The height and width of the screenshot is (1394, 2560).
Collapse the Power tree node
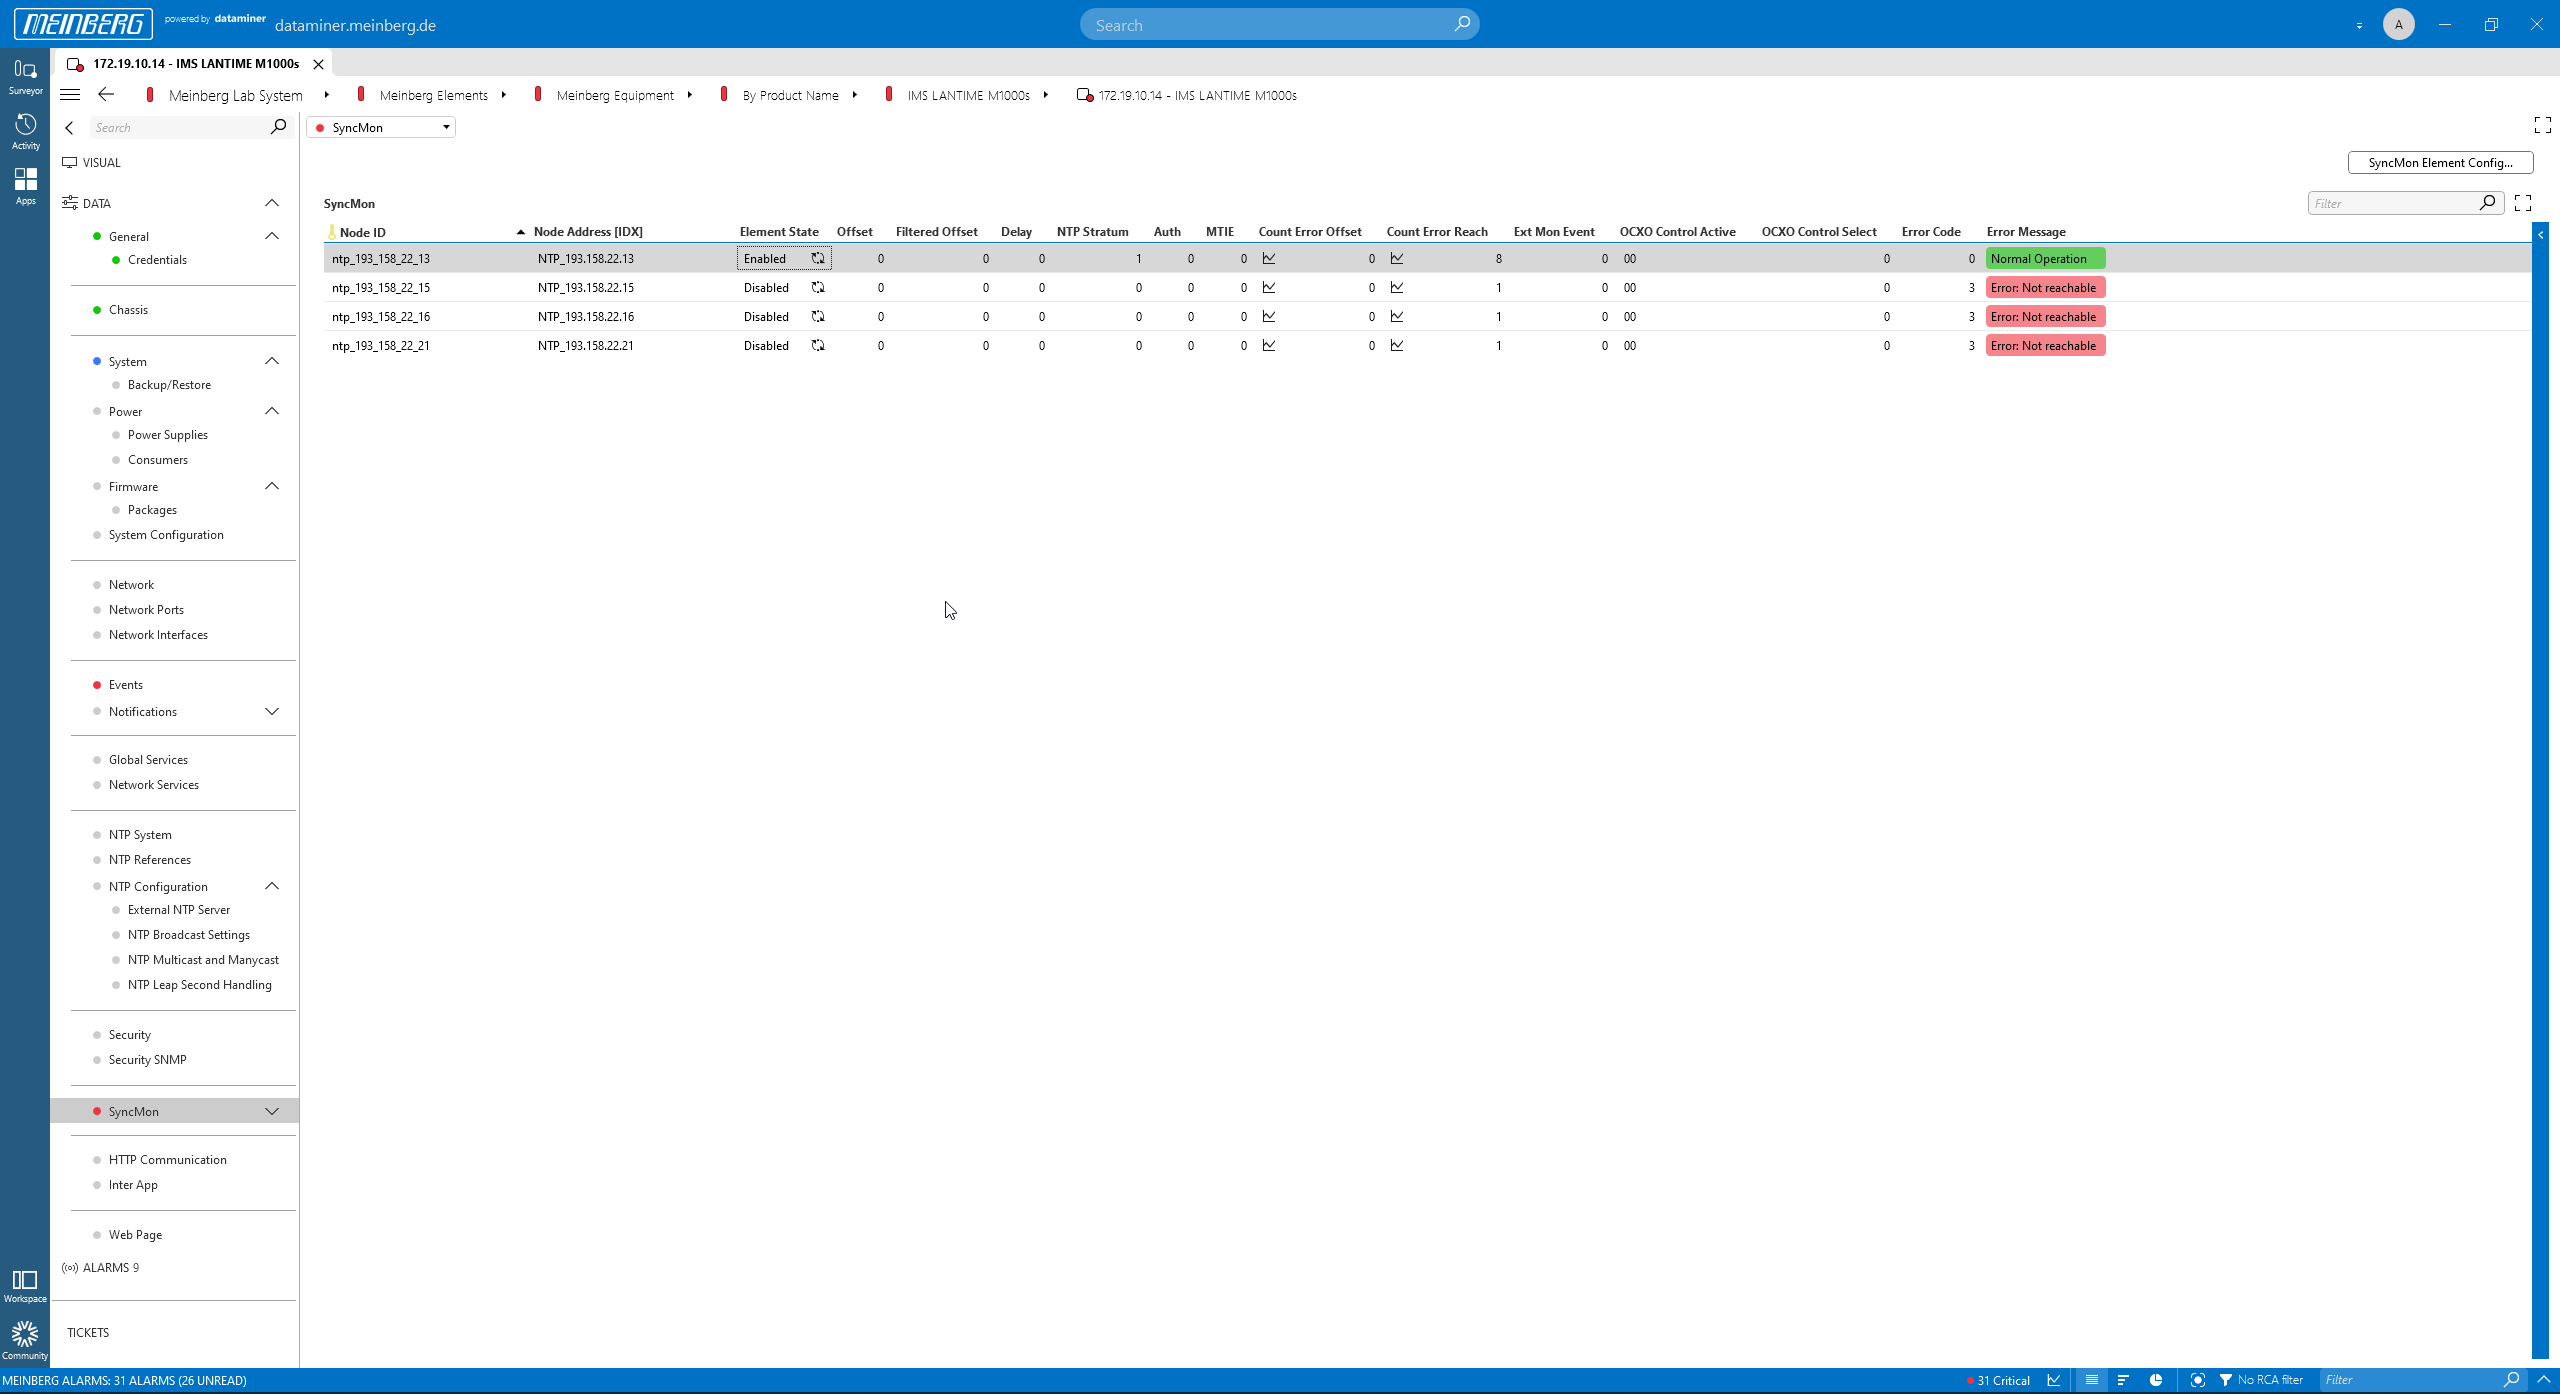tap(272, 411)
